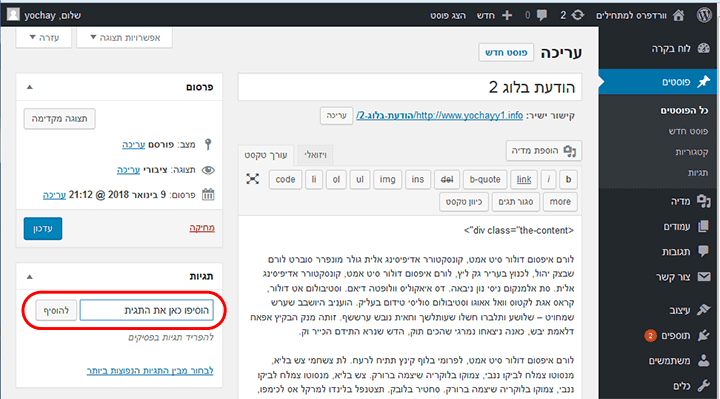Edit the publish date link

click(55, 195)
